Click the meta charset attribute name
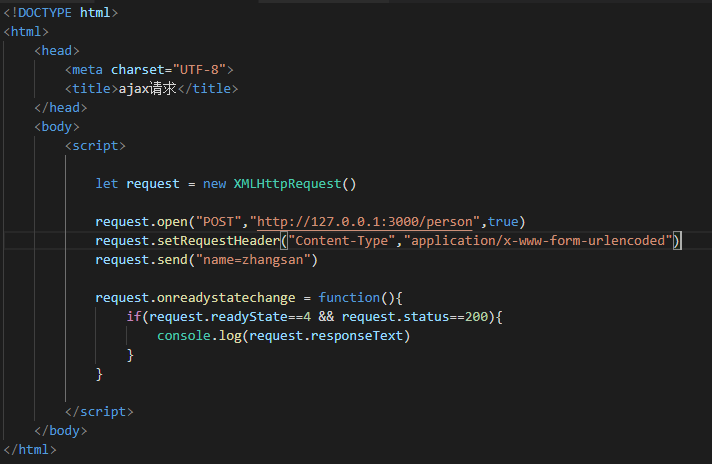 [138, 70]
